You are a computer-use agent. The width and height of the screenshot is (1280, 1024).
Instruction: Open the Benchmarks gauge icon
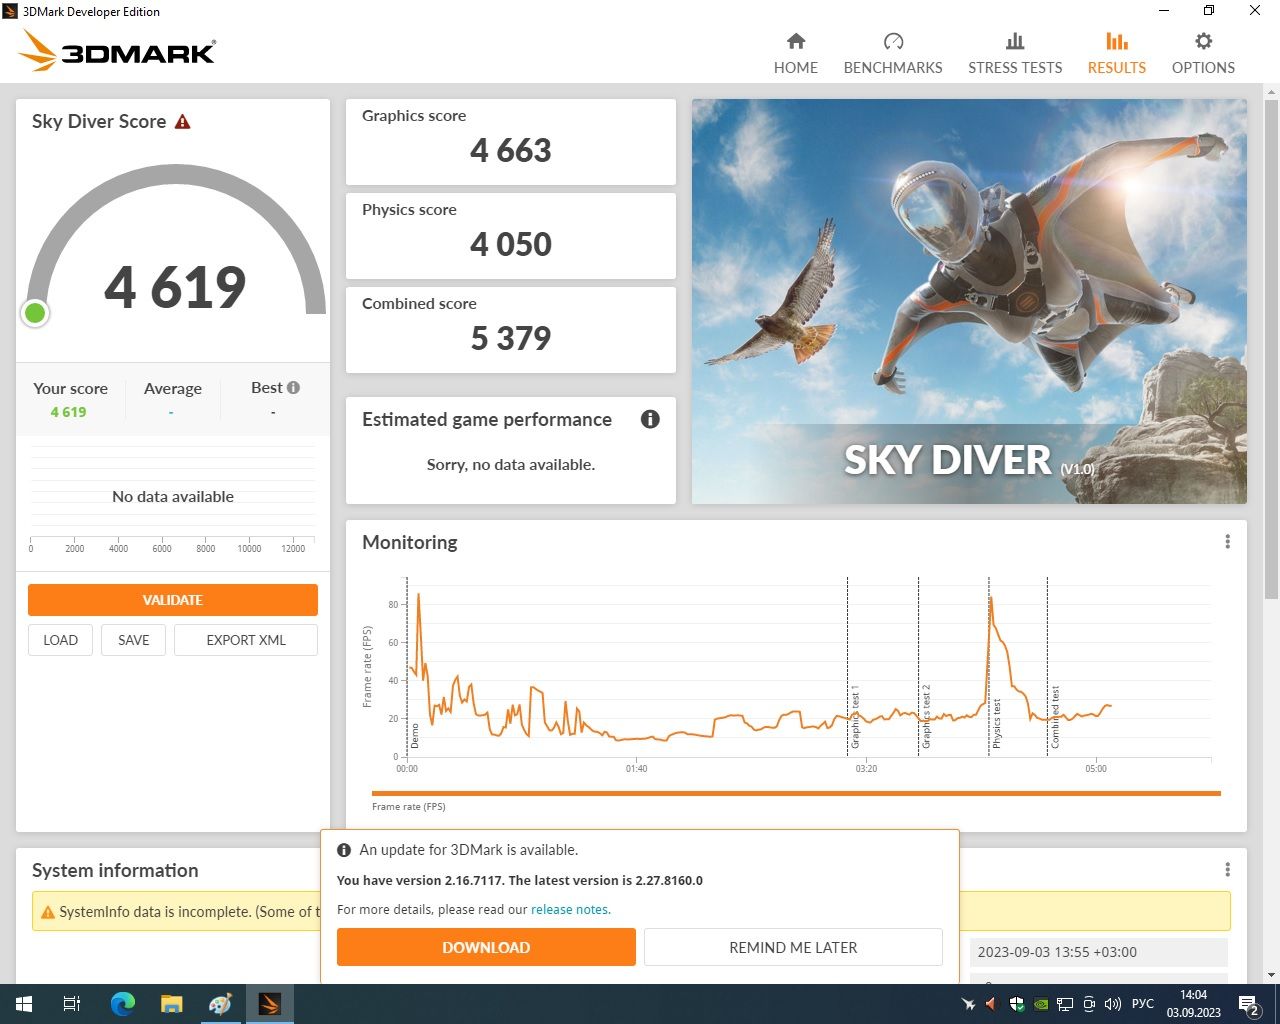(893, 41)
